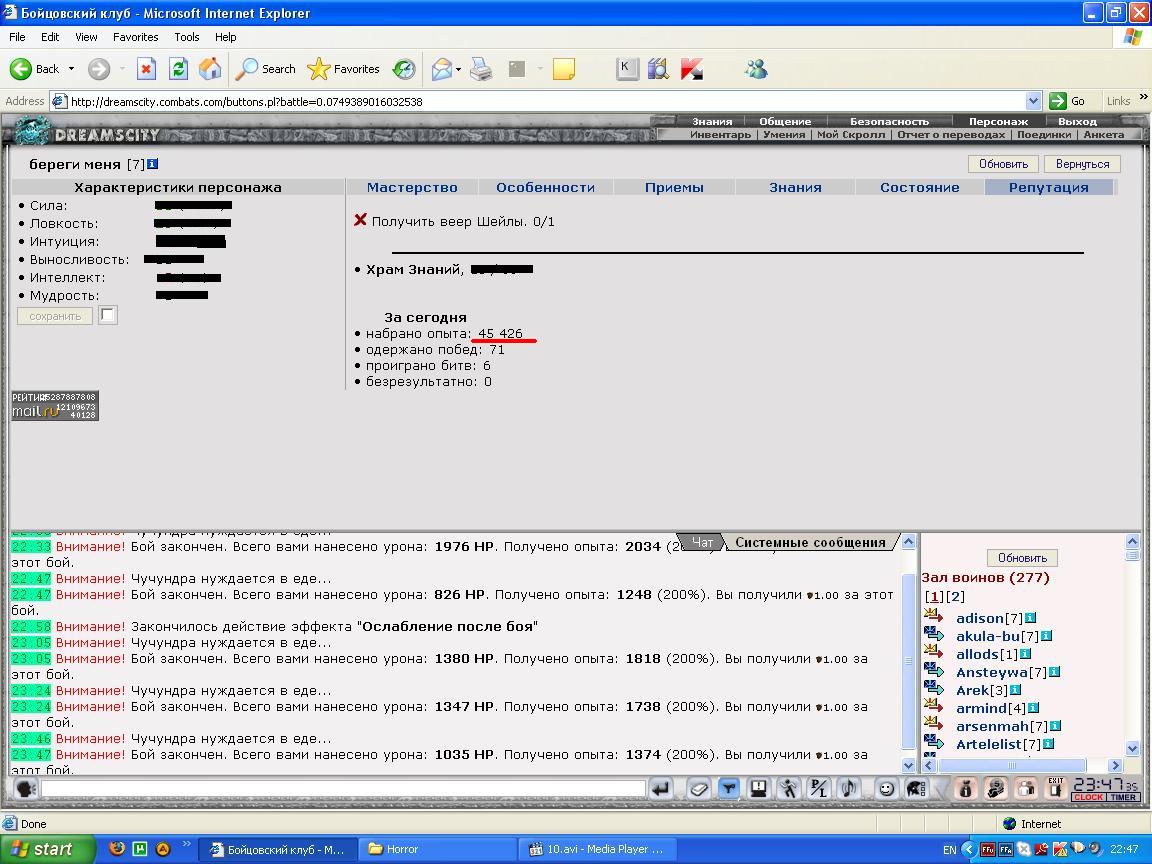Screen dimensions: 1152x864
Task: Click in the chat message input field
Action: tap(343, 789)
